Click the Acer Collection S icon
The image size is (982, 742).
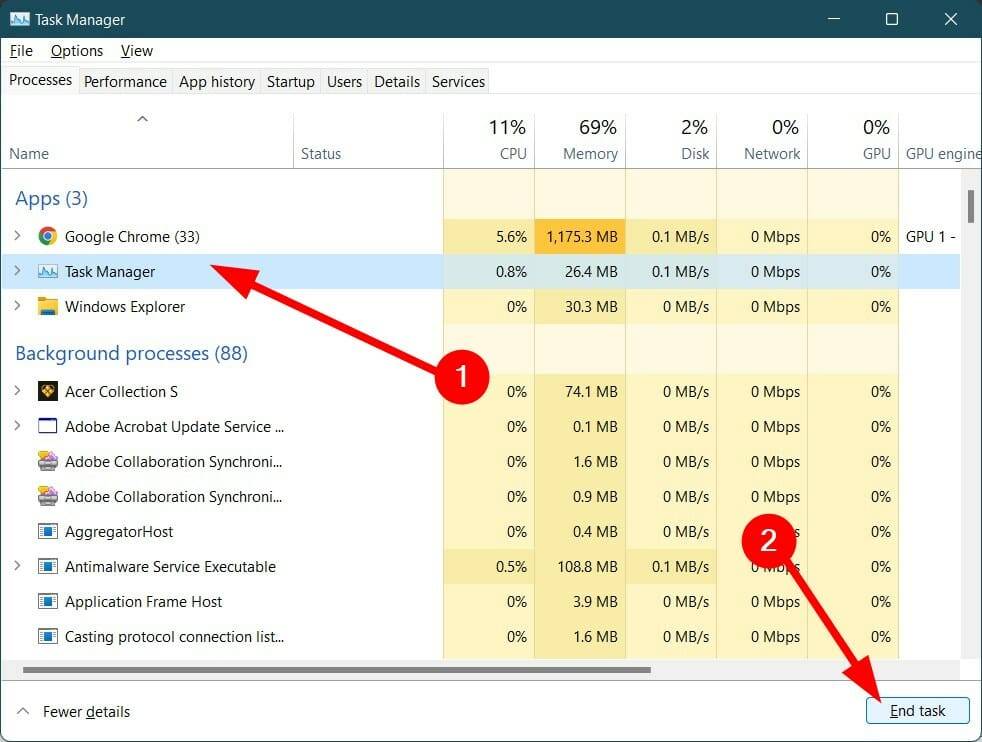click(x=48, y=391)
